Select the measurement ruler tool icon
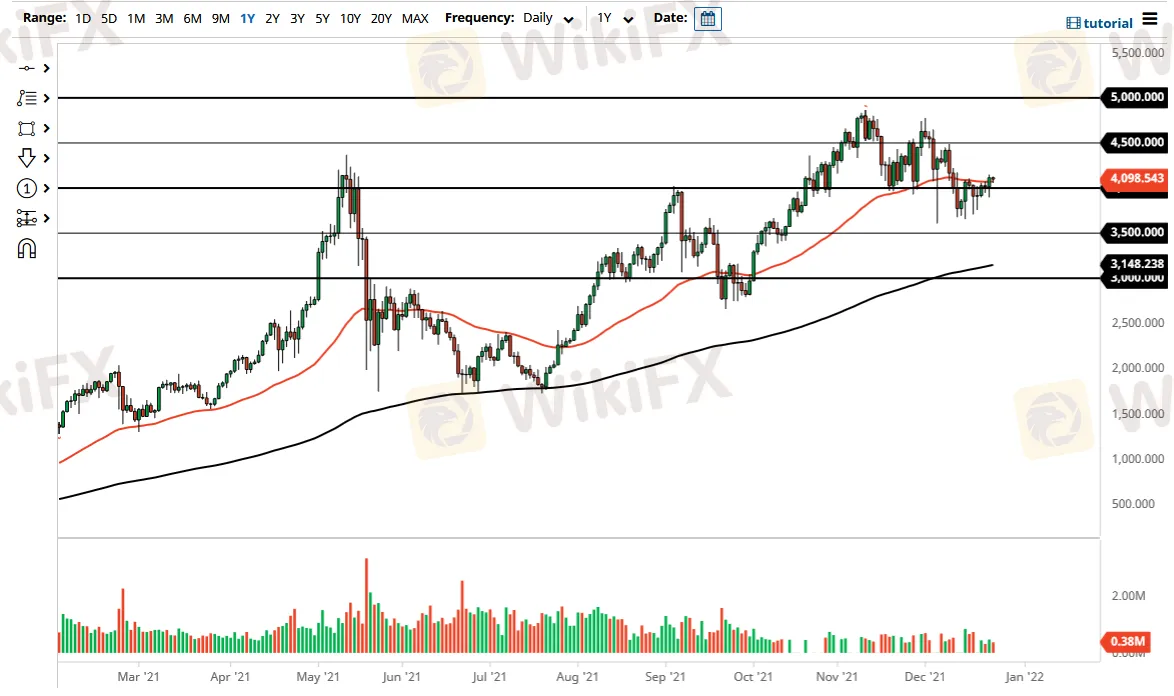 [x=26, y=218]
